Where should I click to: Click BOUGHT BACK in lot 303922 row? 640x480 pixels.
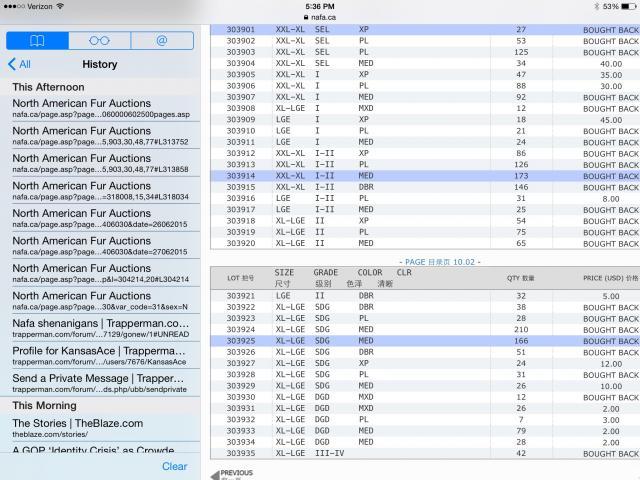coord(611,307)
